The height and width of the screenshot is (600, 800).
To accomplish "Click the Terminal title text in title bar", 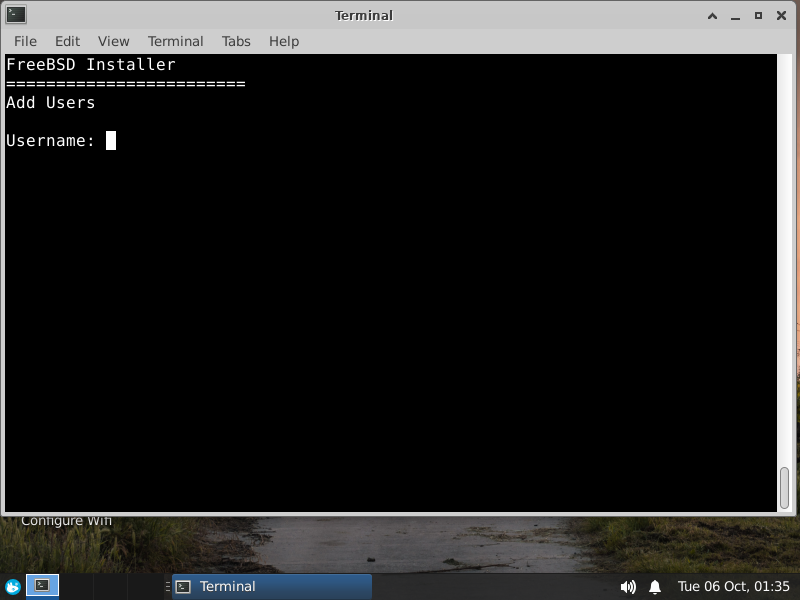I will [364, 16].
